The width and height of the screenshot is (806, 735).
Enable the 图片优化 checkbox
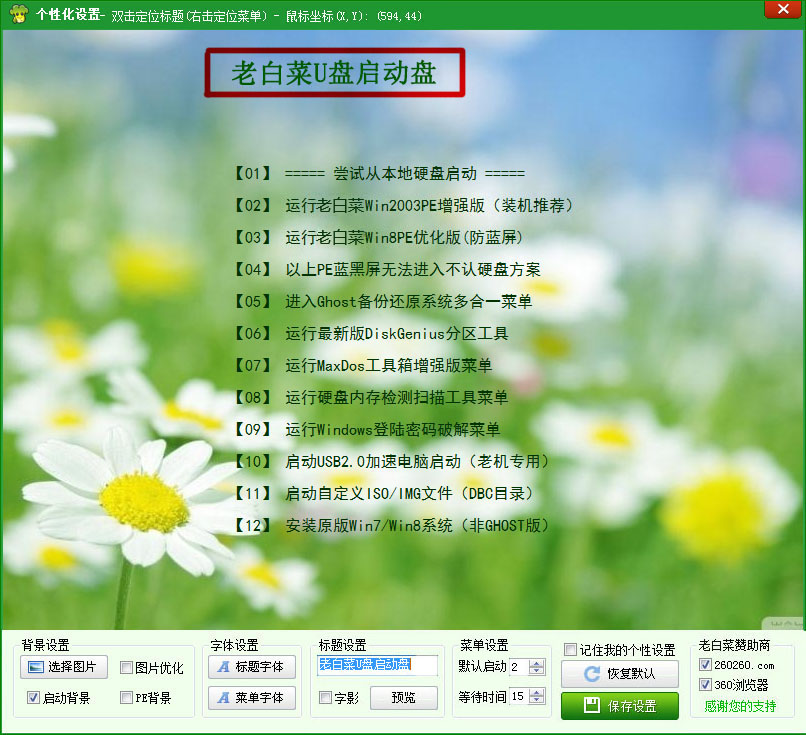click(x=127, y=668)
